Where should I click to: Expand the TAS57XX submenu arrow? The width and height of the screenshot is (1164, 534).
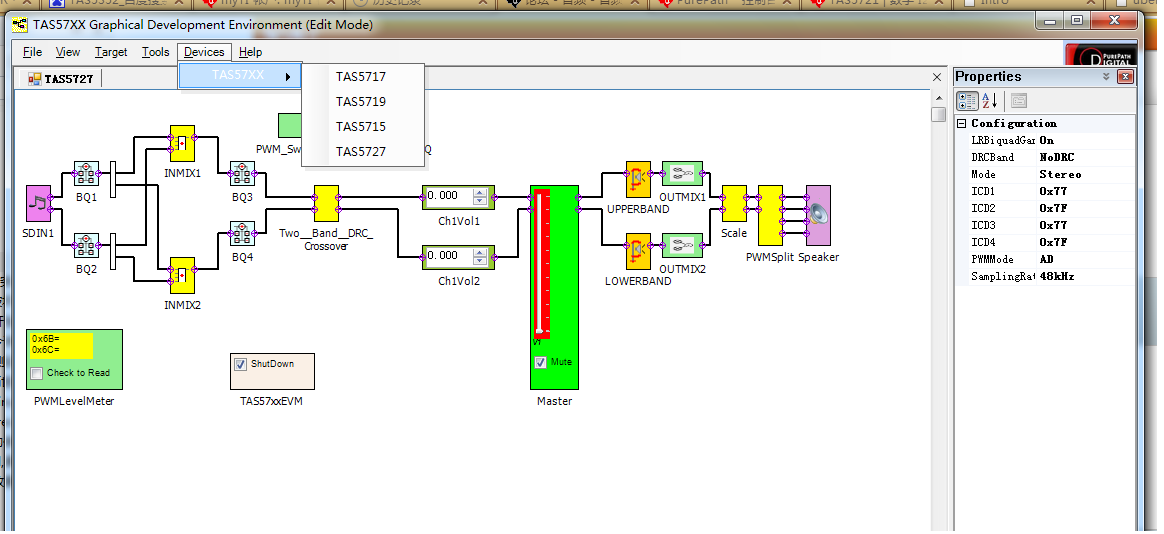pyautogui.click(x=288, y=76)
